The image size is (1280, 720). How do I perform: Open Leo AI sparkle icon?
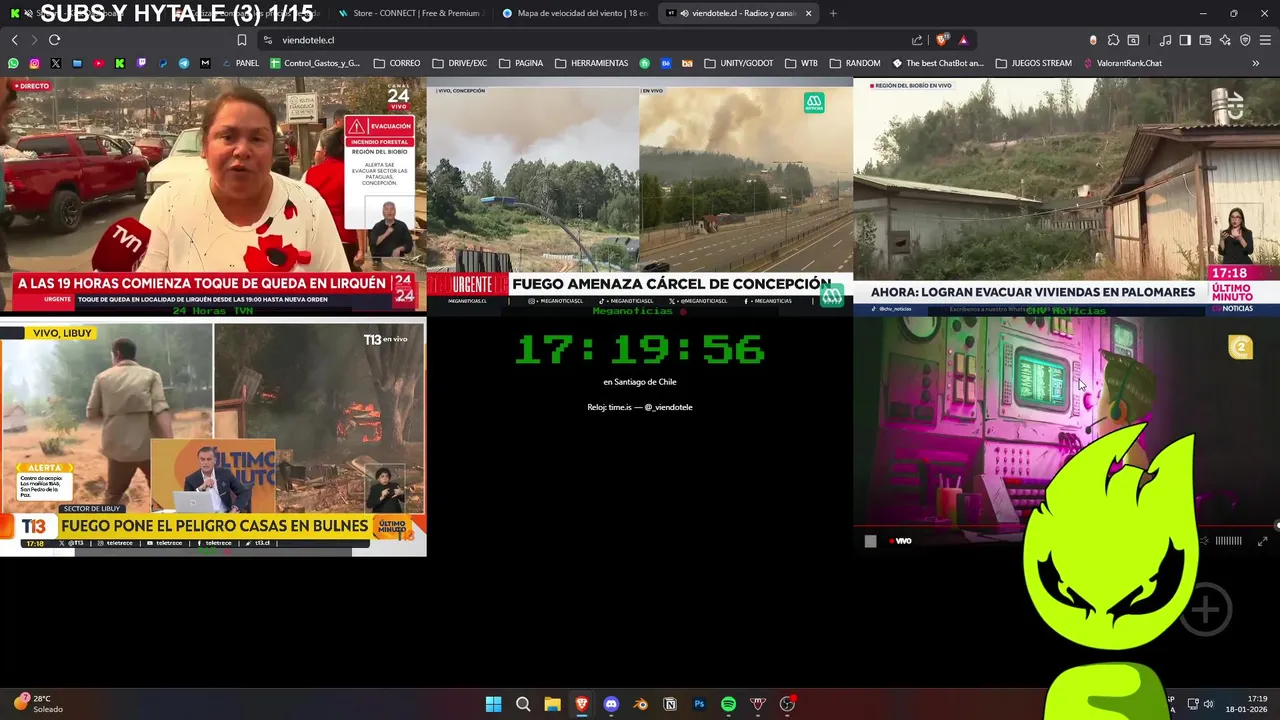click(x=1225, y=40)
